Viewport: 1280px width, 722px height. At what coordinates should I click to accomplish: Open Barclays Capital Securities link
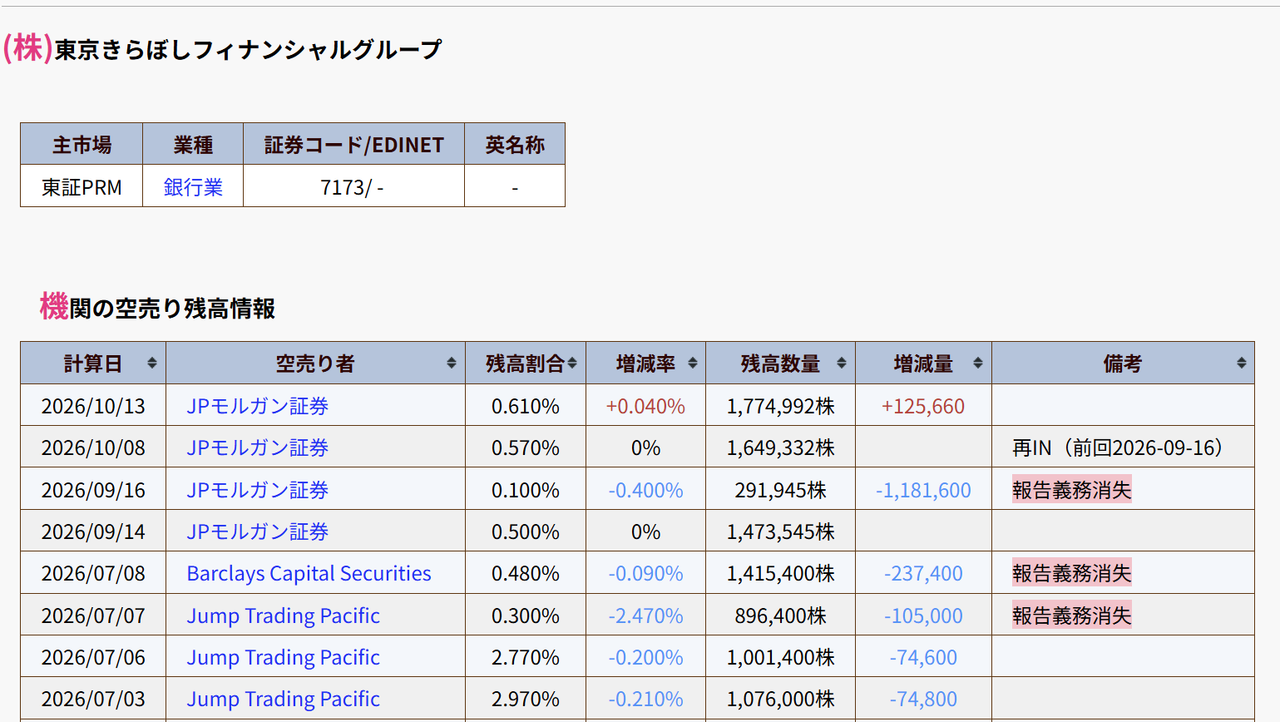click(309, 574)
